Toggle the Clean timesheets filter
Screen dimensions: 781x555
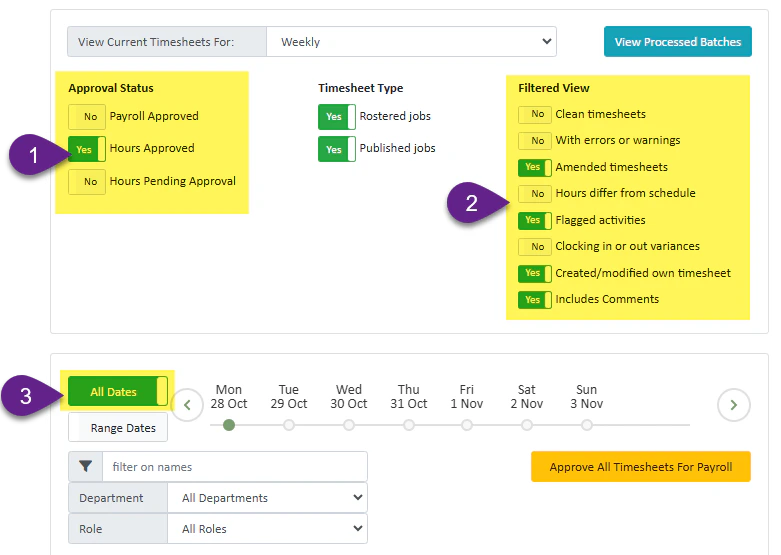pyautogui.click(x=534, y=114)
